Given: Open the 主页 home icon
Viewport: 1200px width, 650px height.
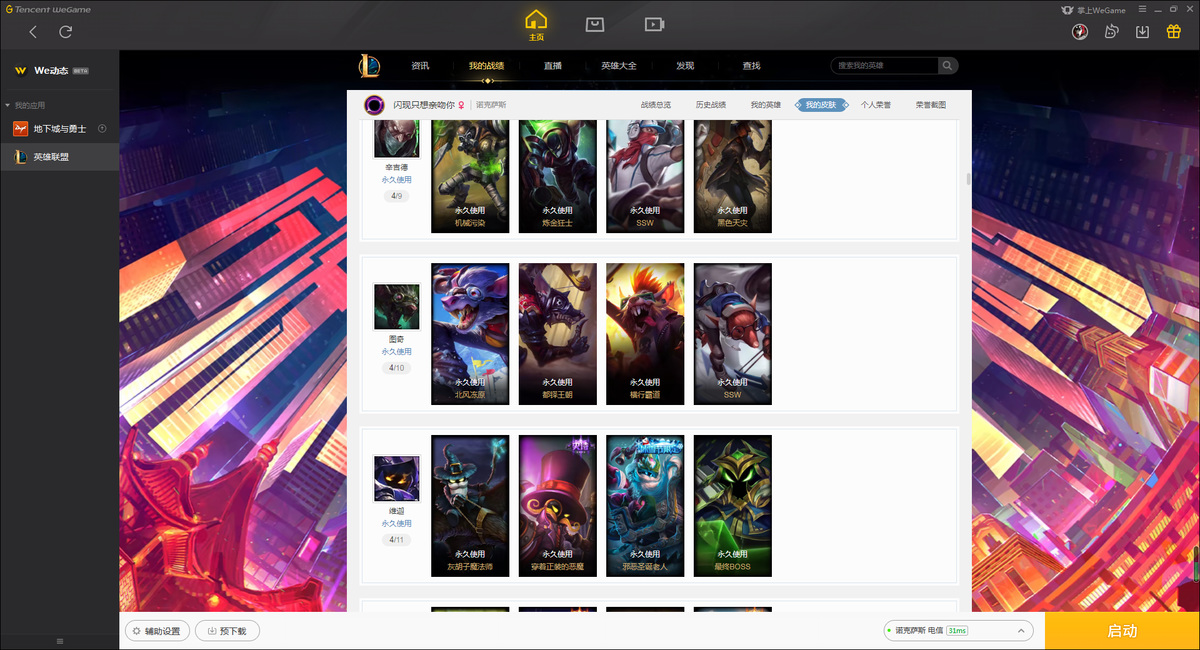Looking at the screenshot, I should pos(537,25).
